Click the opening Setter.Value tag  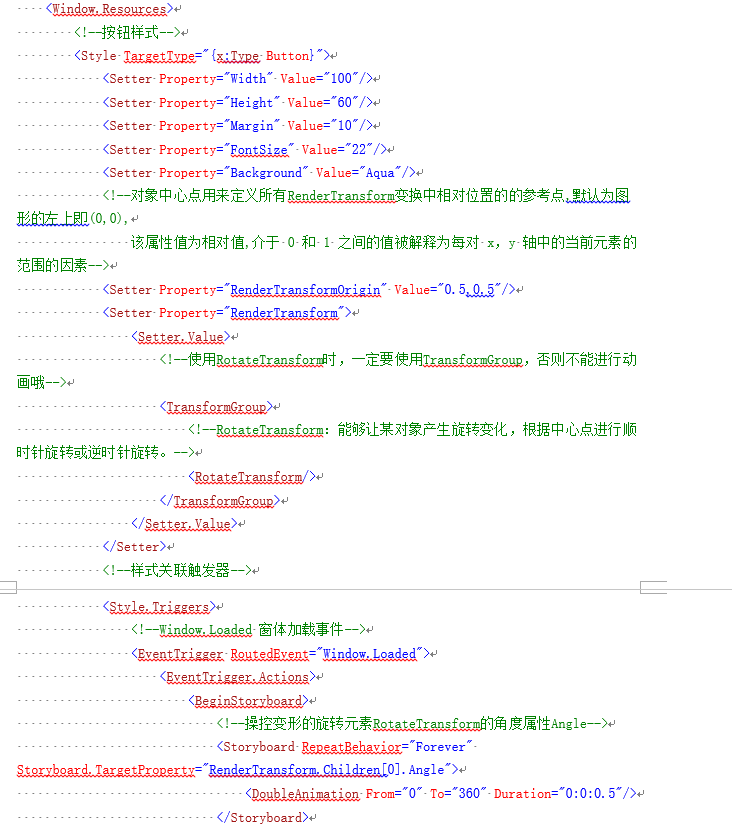(181, 336)
